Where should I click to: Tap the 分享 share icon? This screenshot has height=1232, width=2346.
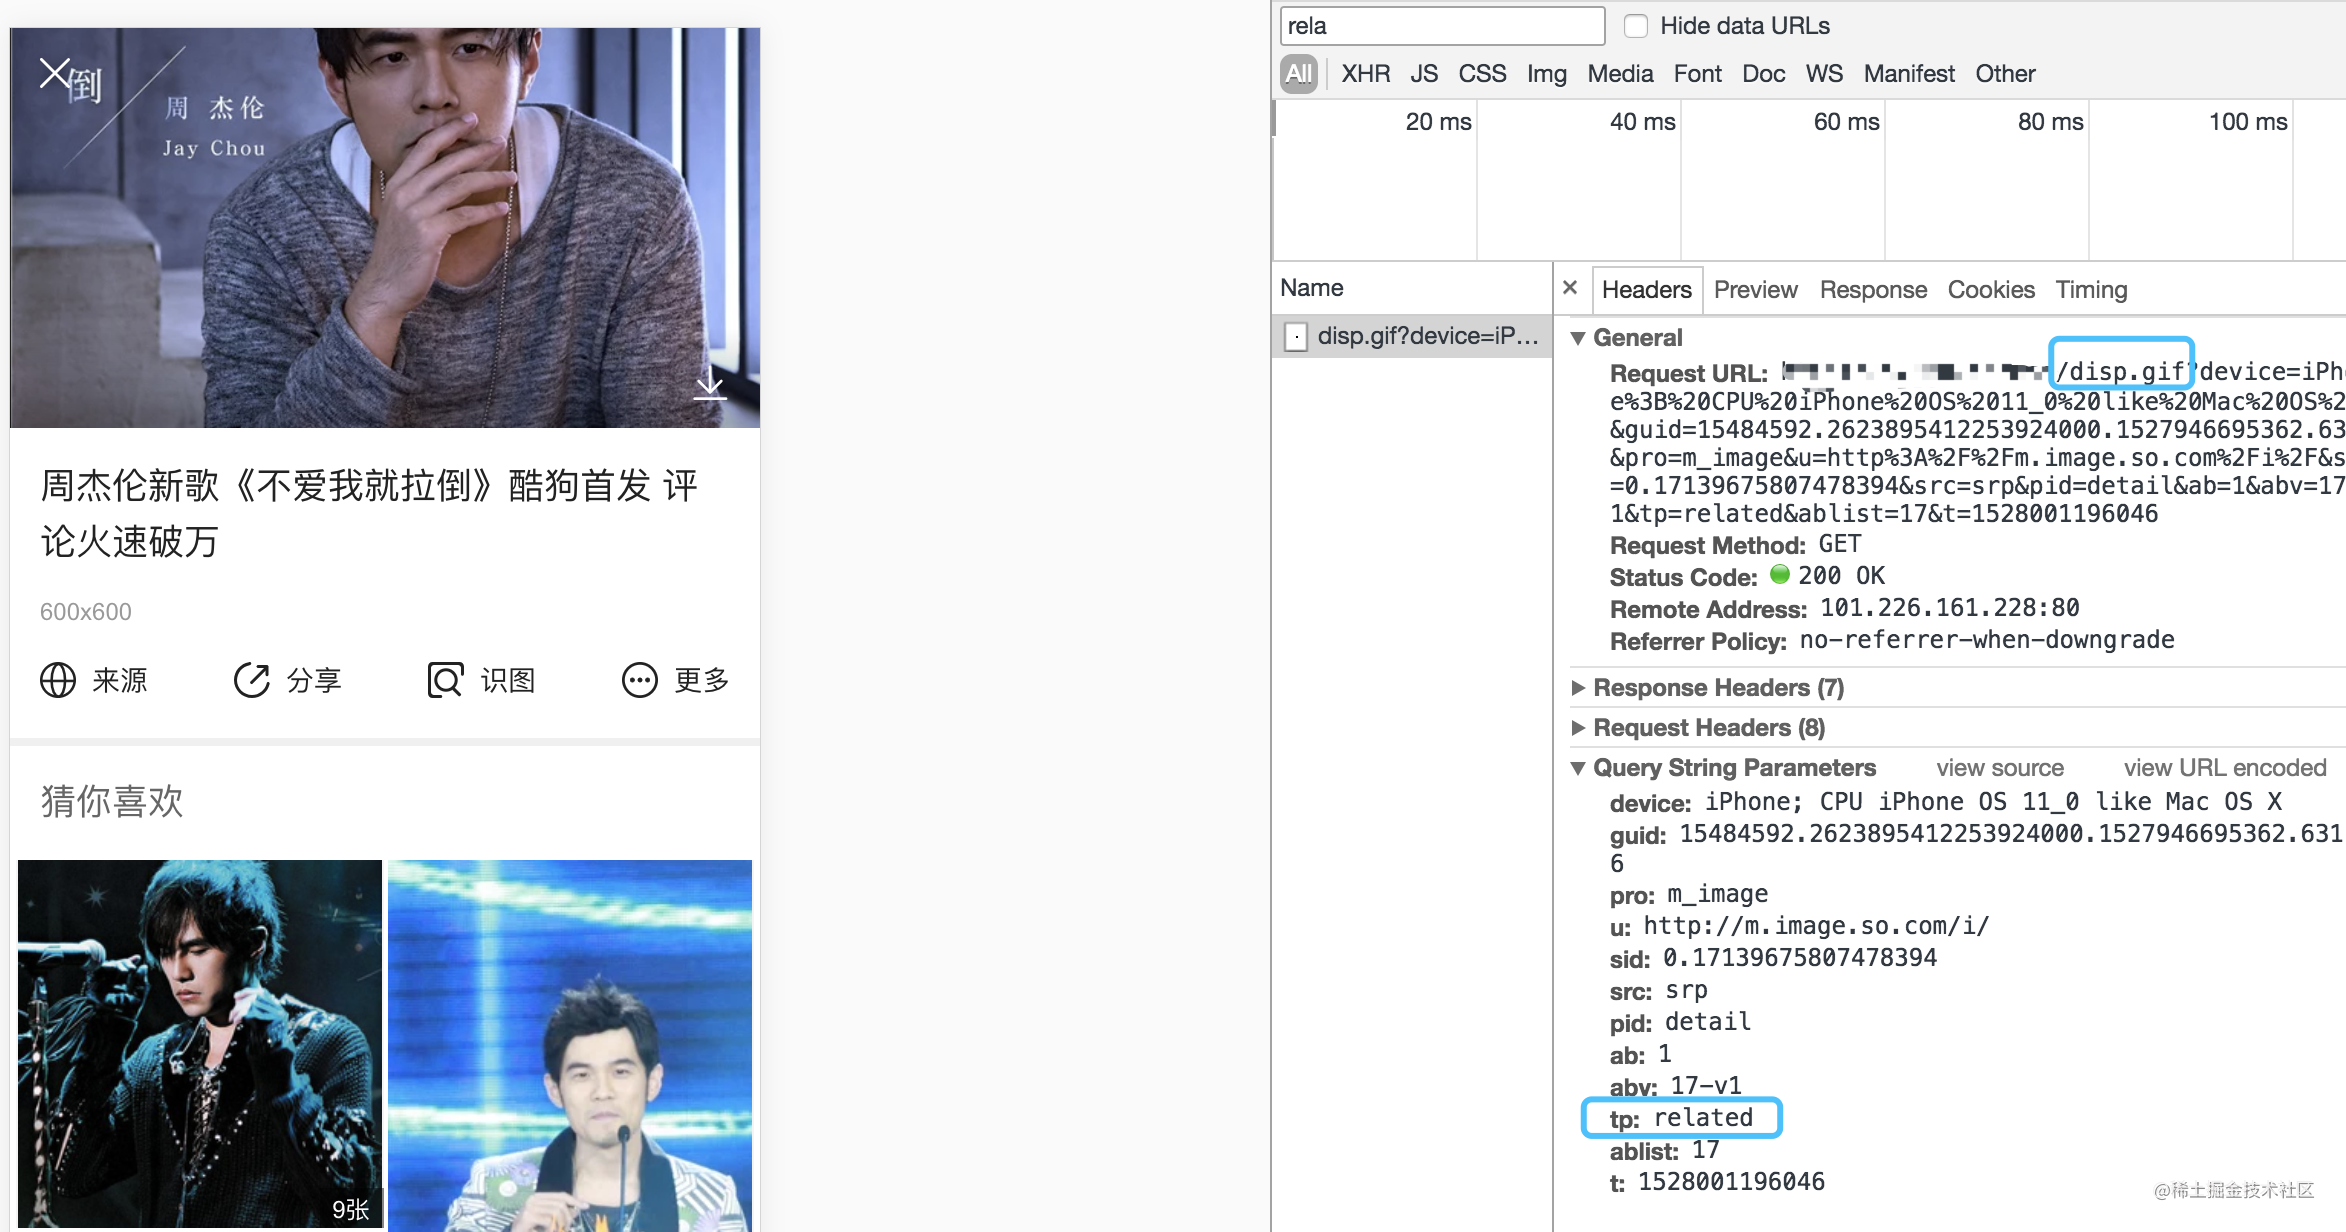point(252,680)
